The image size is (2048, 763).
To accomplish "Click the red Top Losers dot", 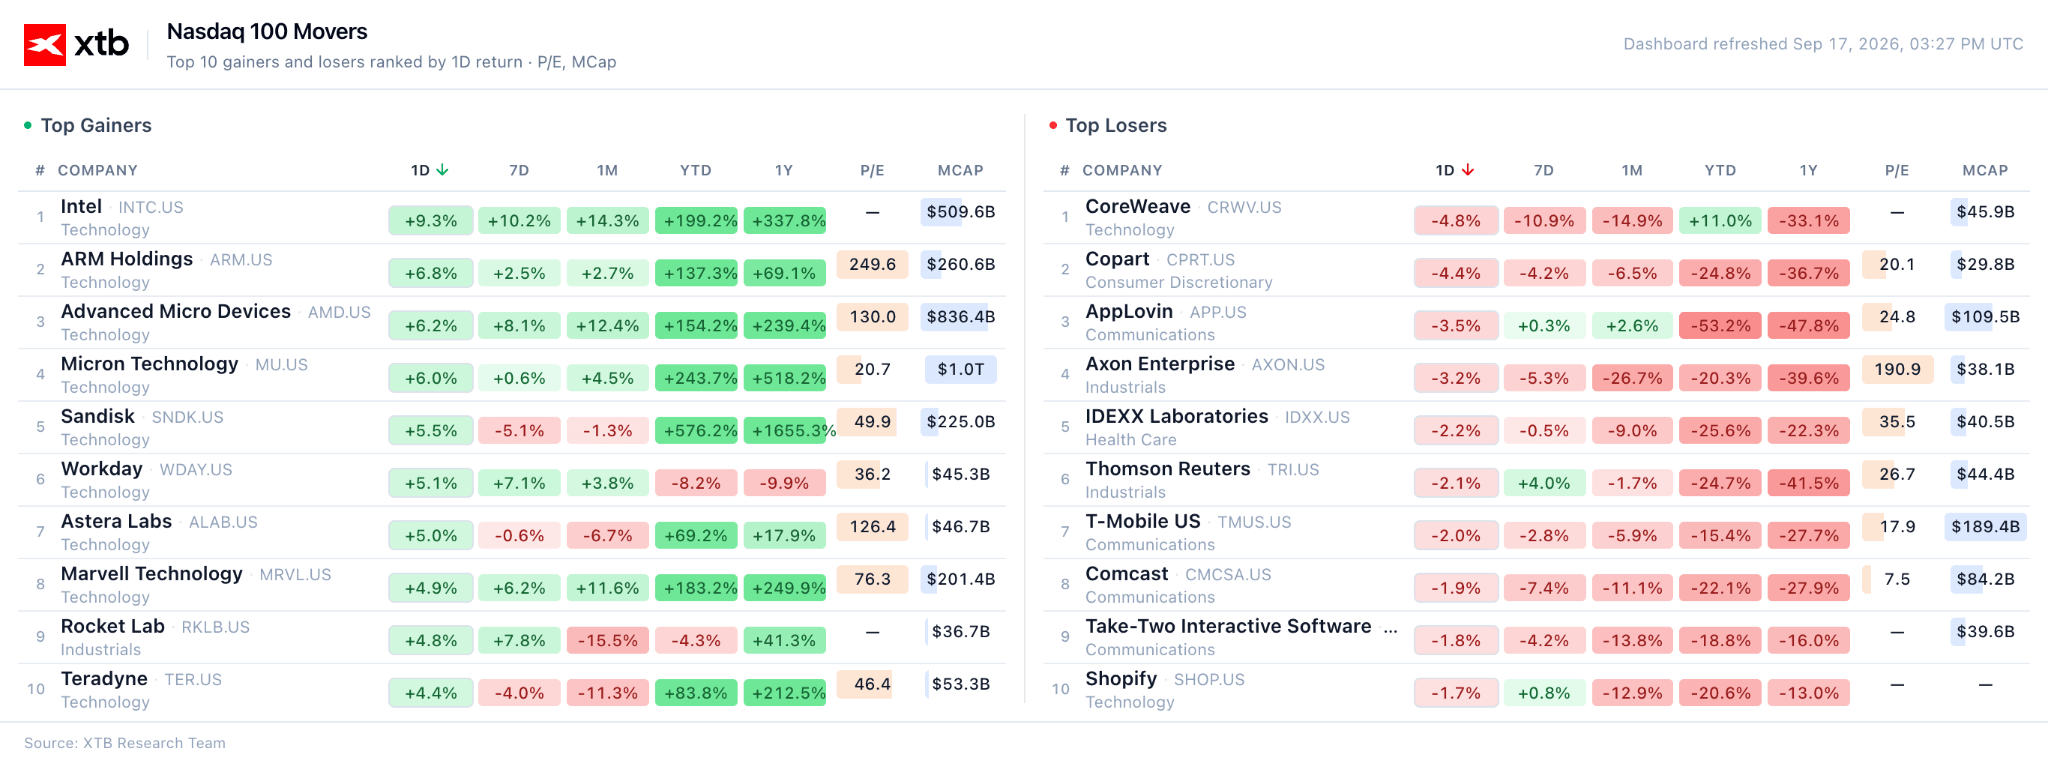I will (1053, 126).
